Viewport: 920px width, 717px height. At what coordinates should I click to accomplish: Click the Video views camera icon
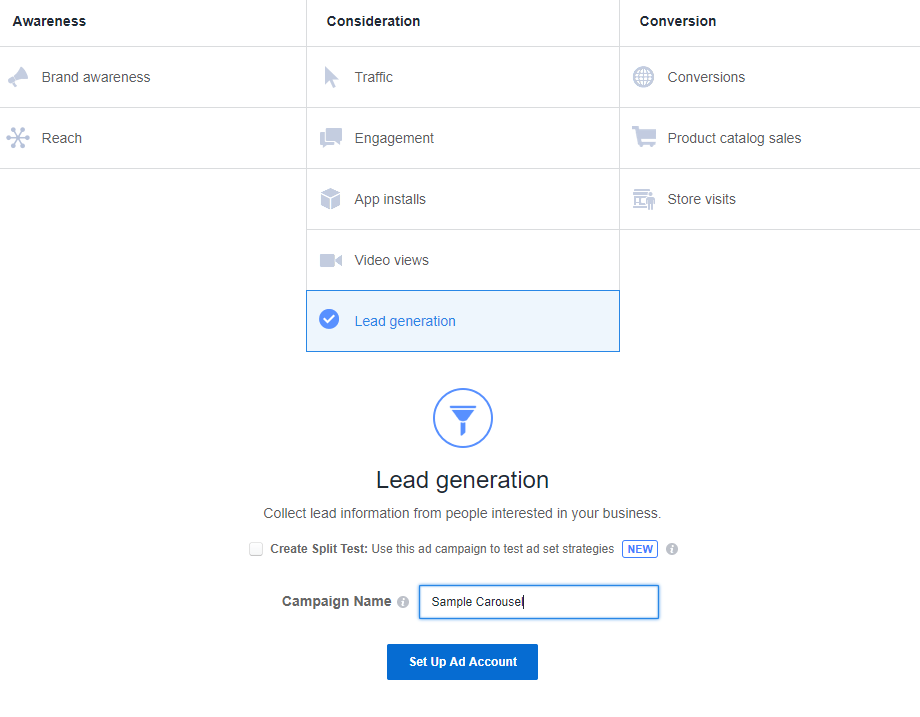click(x=331, y=260)
